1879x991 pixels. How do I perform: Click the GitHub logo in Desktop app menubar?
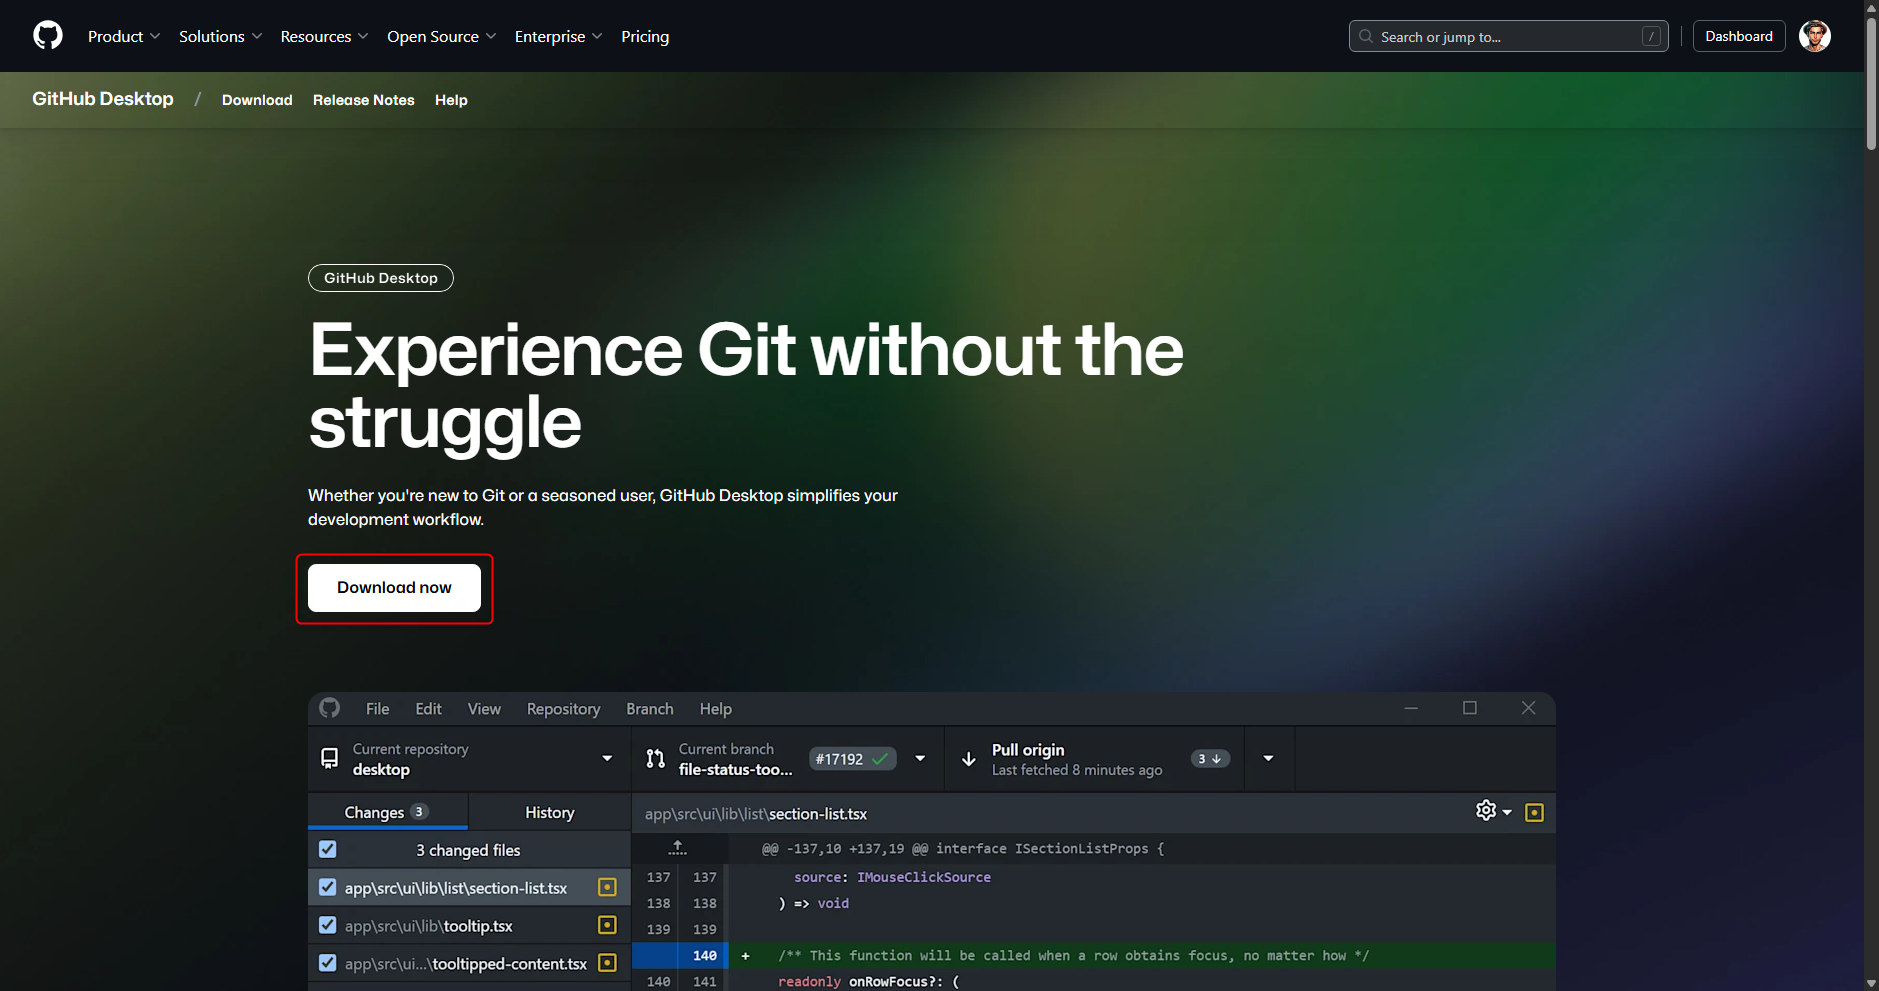pos(330,708)
